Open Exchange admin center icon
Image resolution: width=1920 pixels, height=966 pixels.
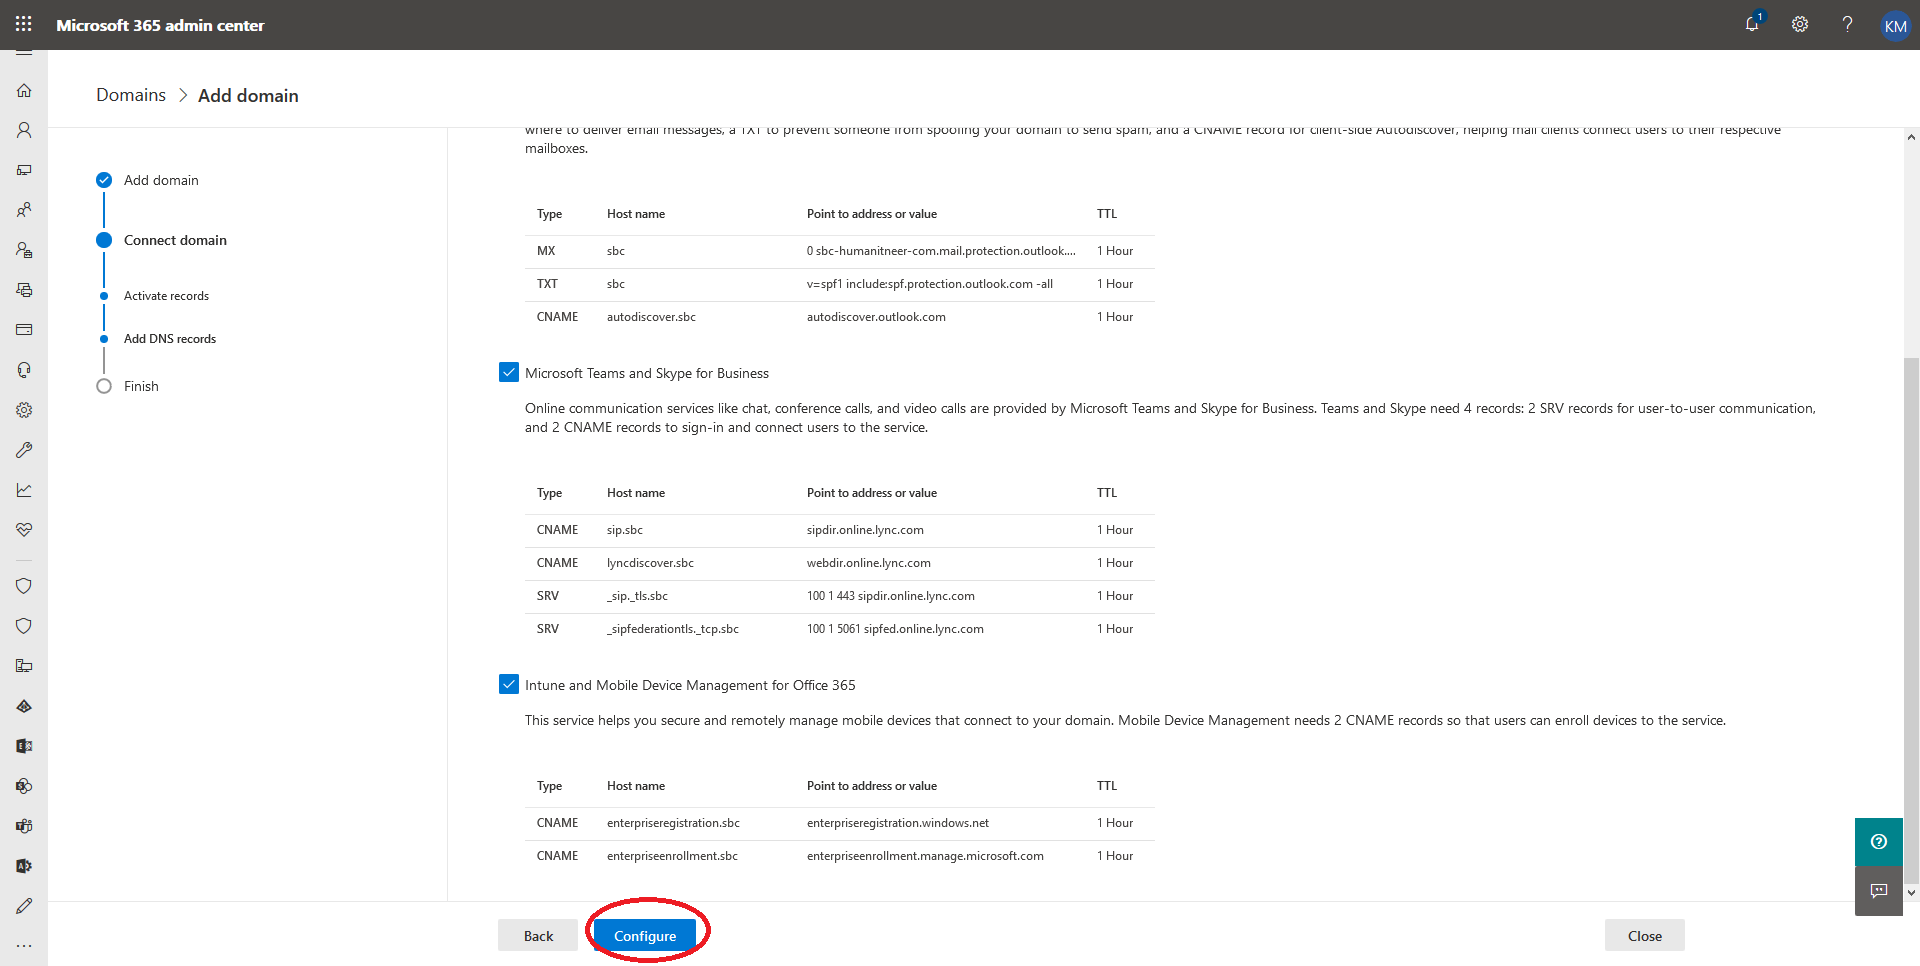(x=24, y=746)
